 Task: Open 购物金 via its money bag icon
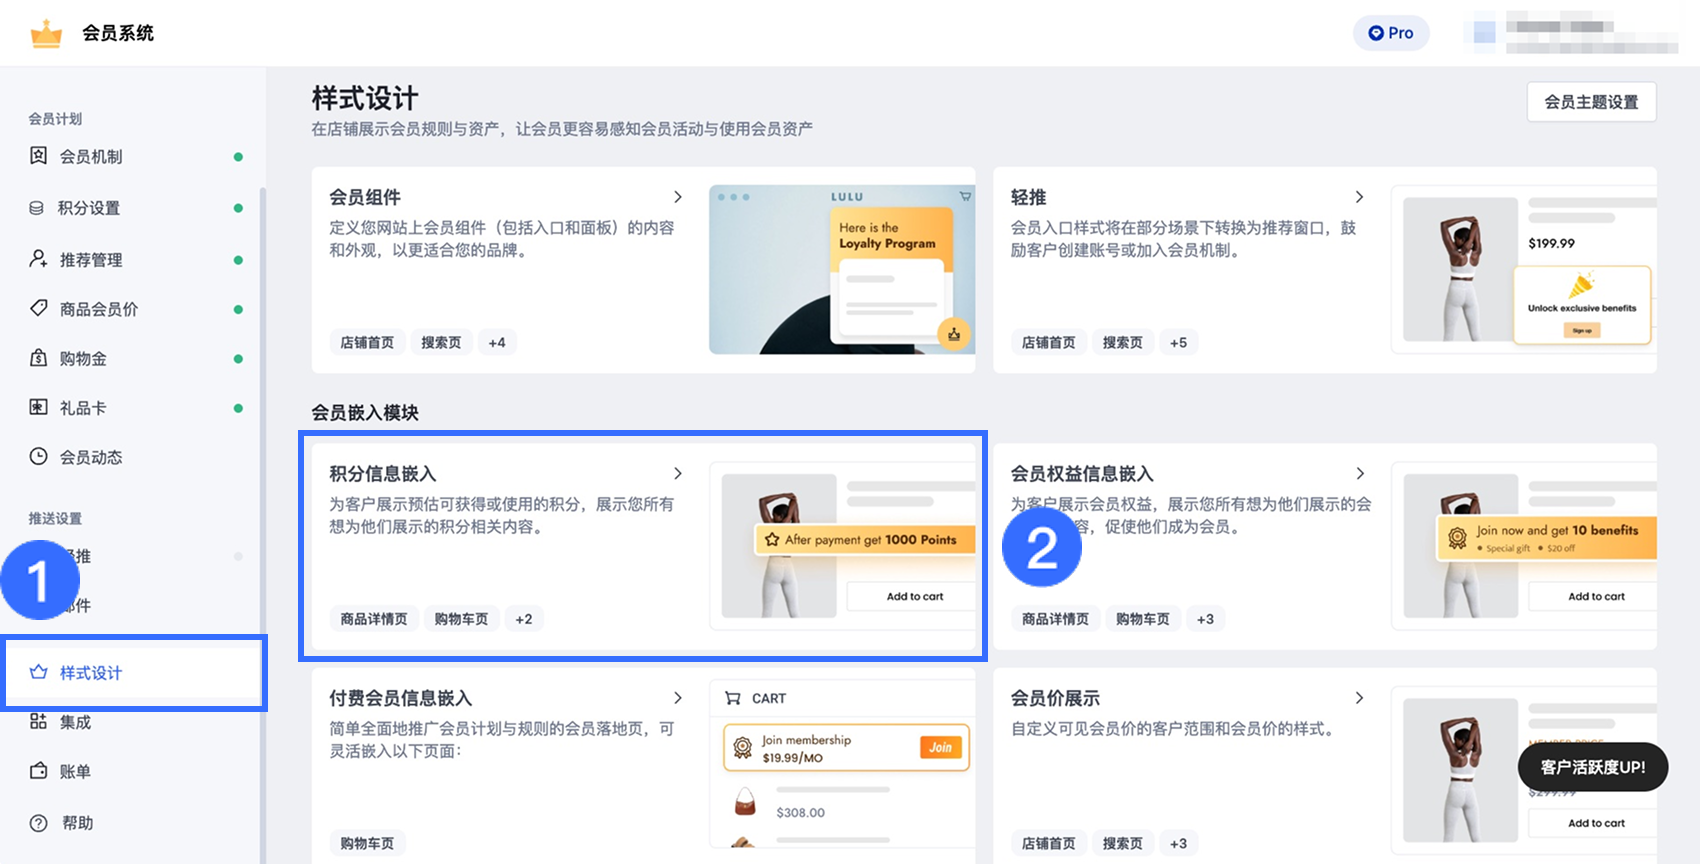tap(38, 358)
